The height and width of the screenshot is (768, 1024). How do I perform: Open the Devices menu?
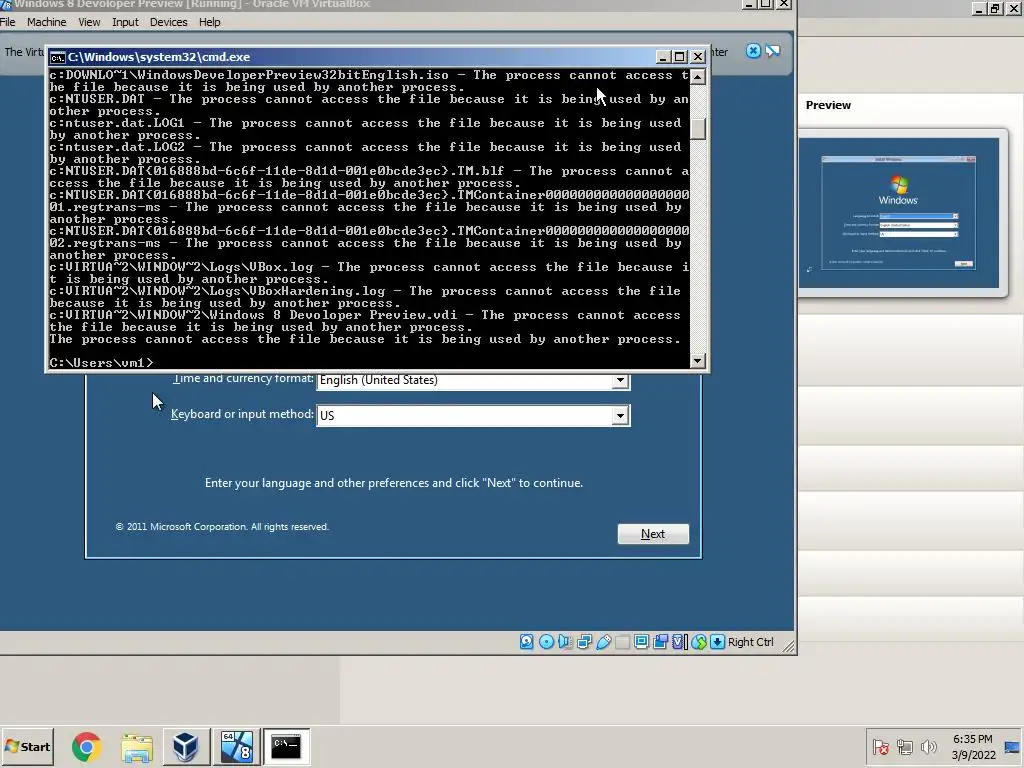click(x=168, y=22)
